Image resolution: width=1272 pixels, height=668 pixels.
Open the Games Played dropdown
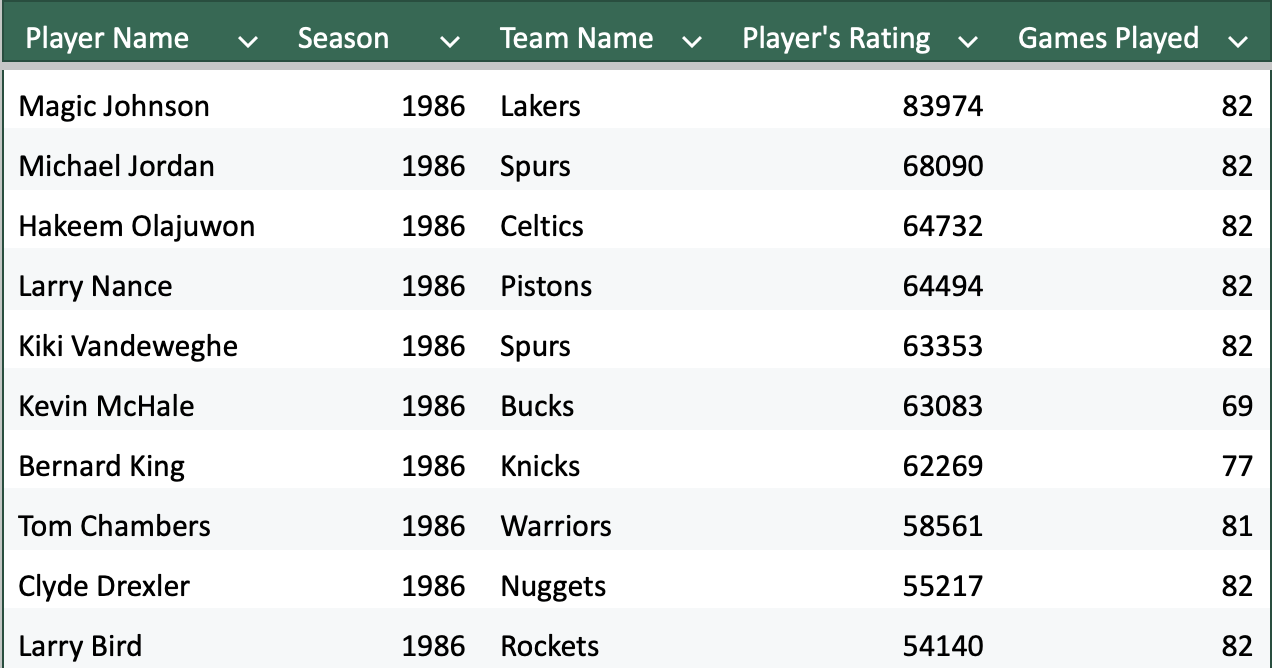point(1238,40)
